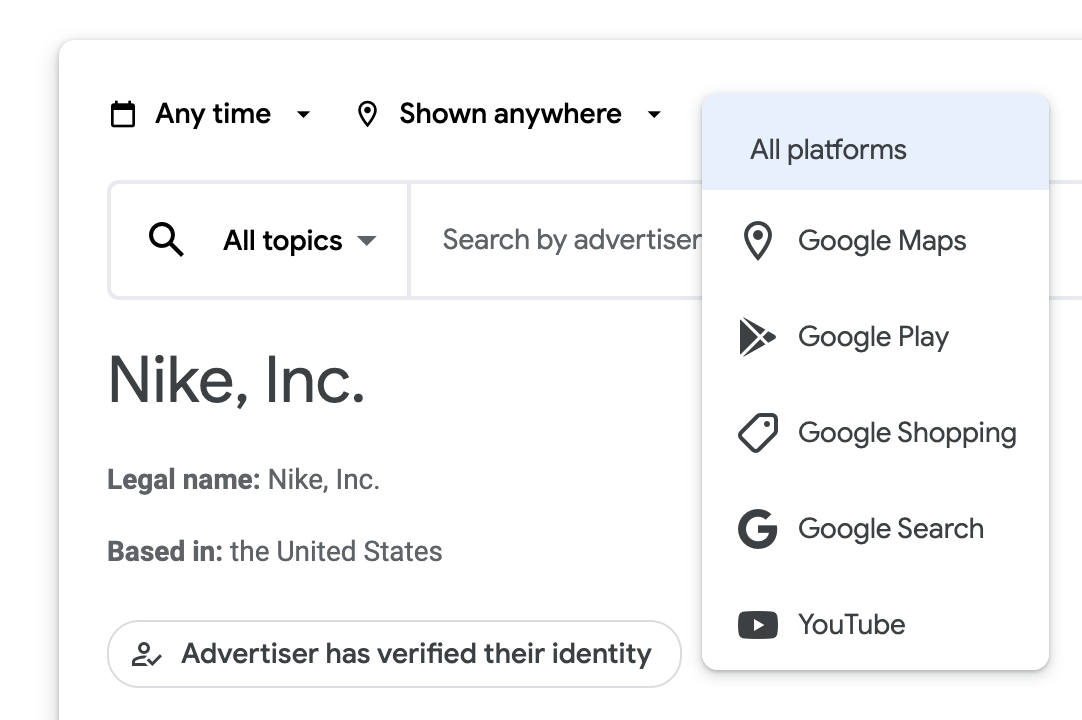Focus the Search by advertiser input field
This screenshot has width=1082, height=720.
570,240
